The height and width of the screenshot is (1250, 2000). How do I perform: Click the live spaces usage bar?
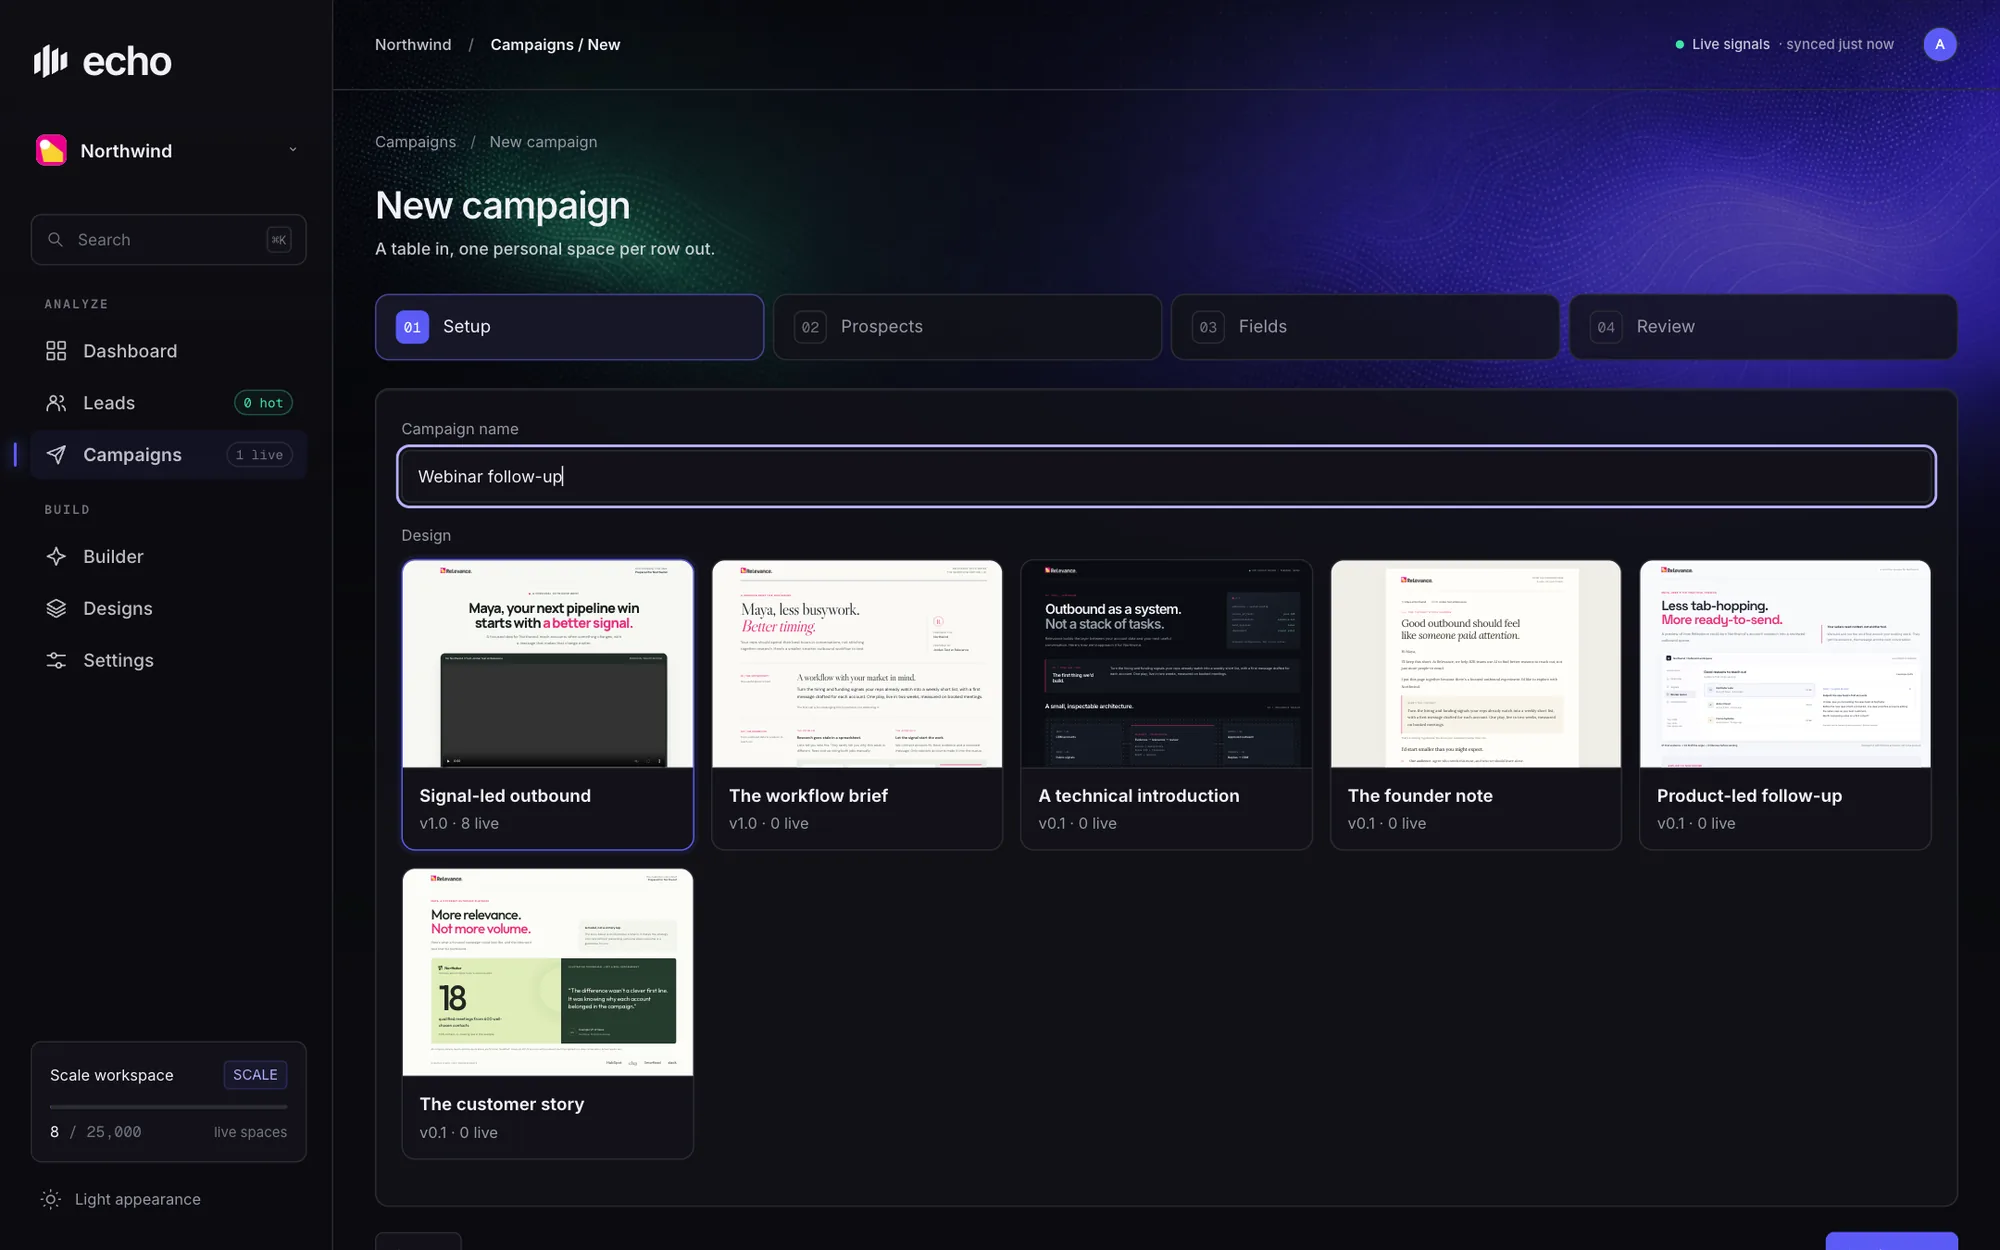[x=168, y=1107]
